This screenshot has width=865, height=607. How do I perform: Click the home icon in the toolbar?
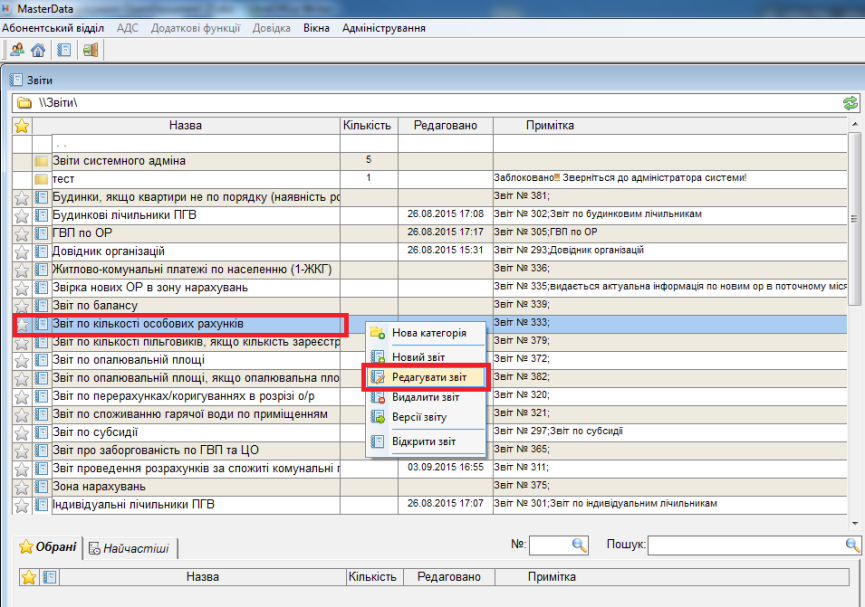pos(38,50)
